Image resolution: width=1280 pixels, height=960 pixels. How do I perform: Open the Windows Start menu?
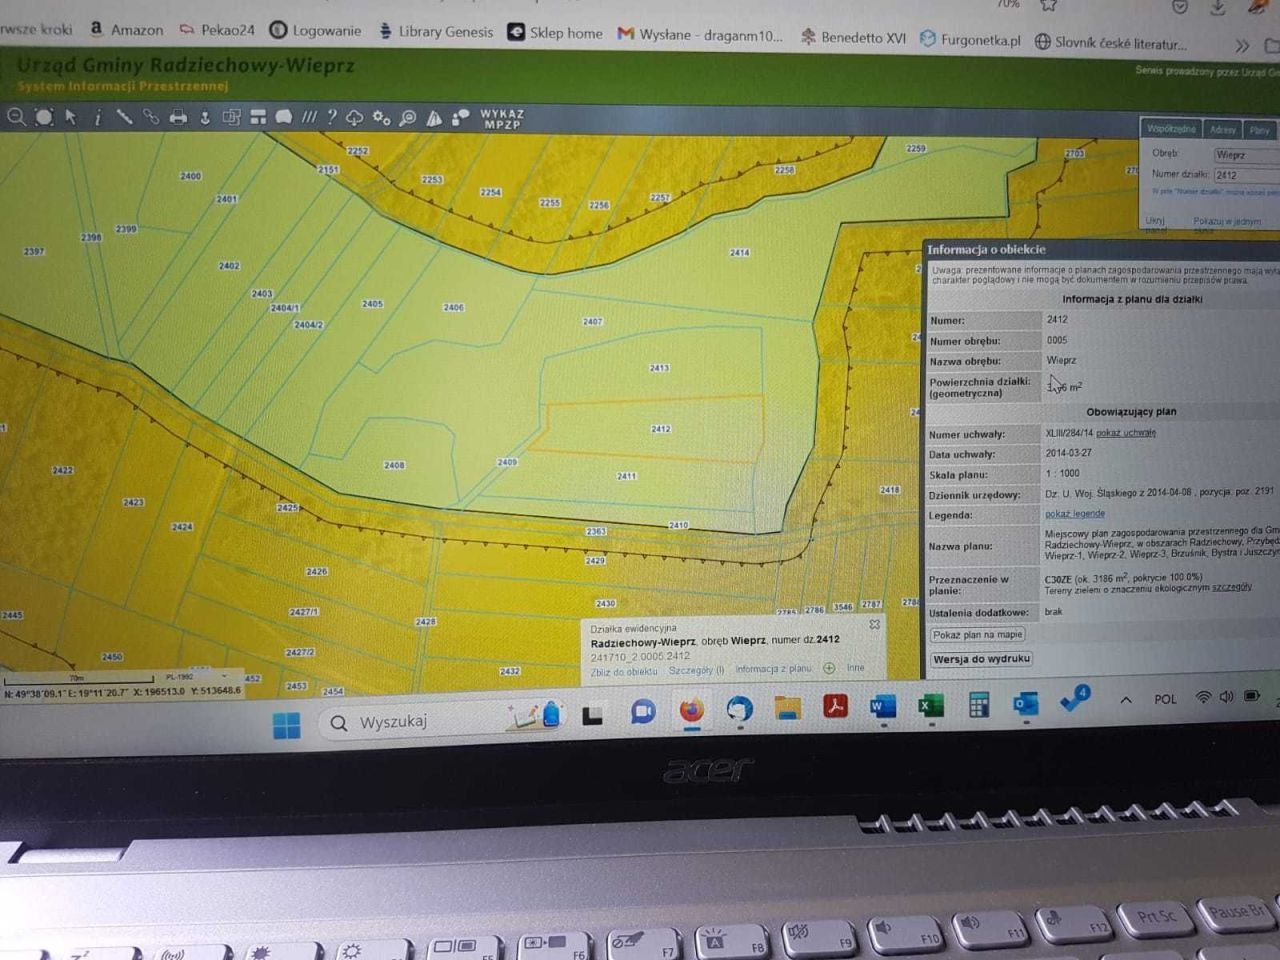point(286,724)
